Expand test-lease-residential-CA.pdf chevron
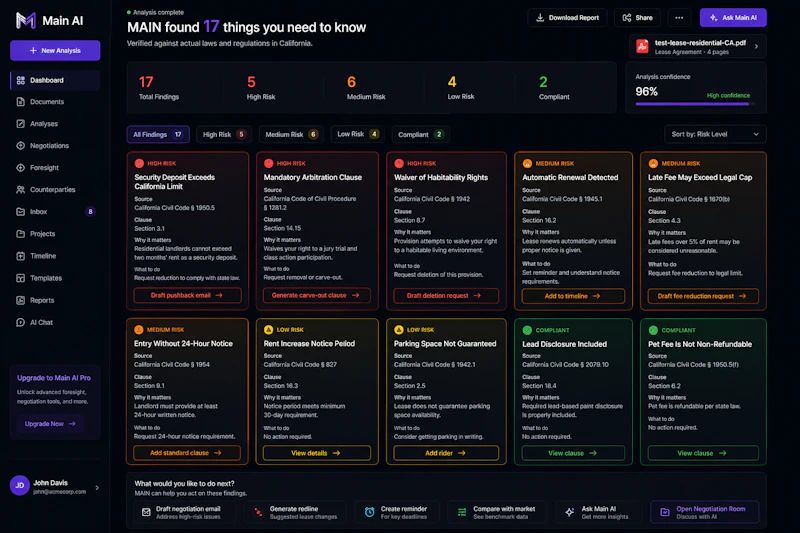Viewport: 800px width, 533px height. [x=756, y=46]
